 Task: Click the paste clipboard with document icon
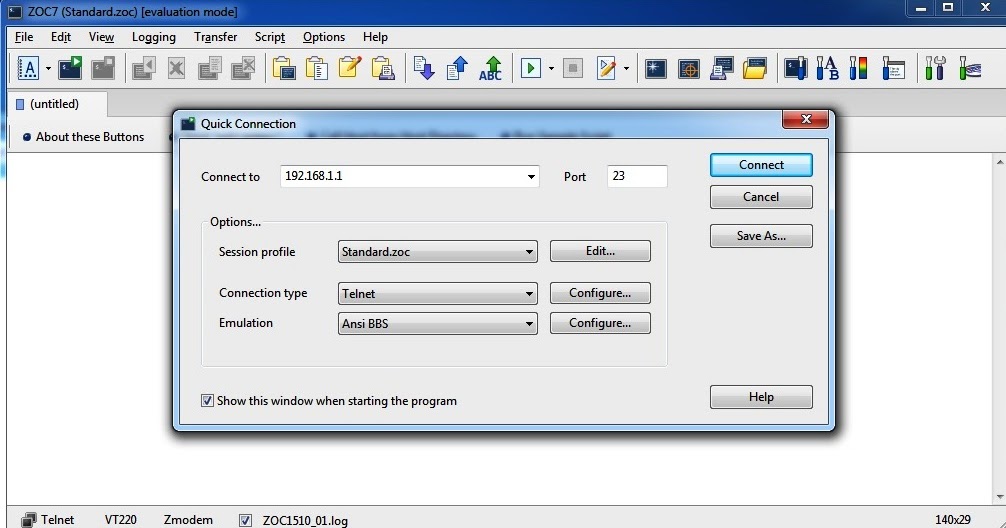pyautogui.click(x=317, y=68)
